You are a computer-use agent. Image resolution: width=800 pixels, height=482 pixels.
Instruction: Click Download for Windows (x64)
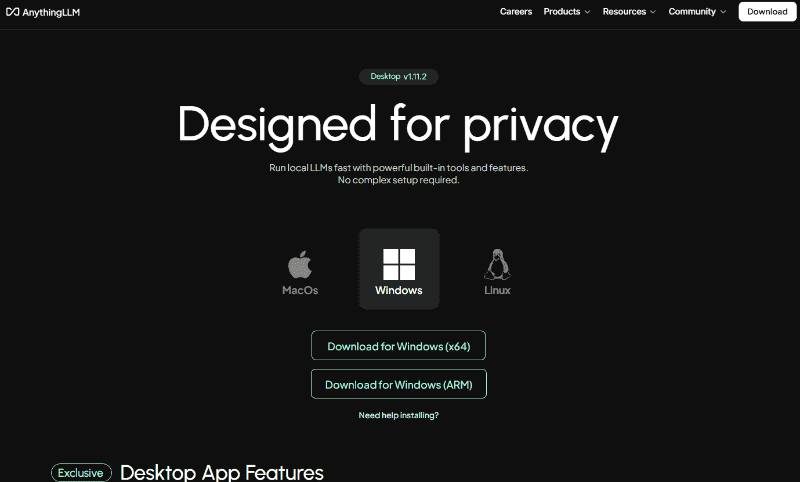click(398, 346)
